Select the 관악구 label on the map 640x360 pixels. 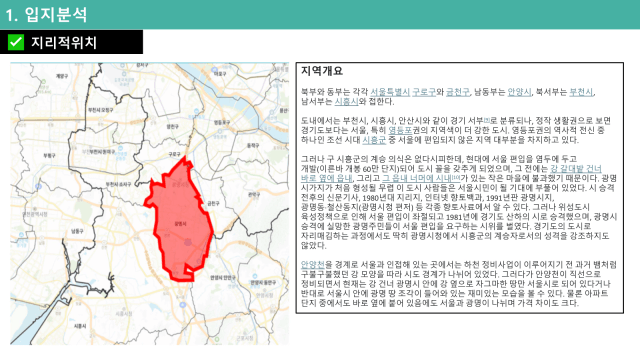click(254, 195)
